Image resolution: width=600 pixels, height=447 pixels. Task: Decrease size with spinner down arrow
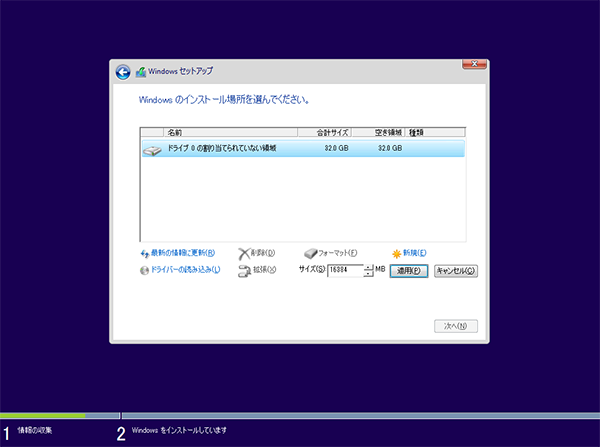click(x=368, y=273)
